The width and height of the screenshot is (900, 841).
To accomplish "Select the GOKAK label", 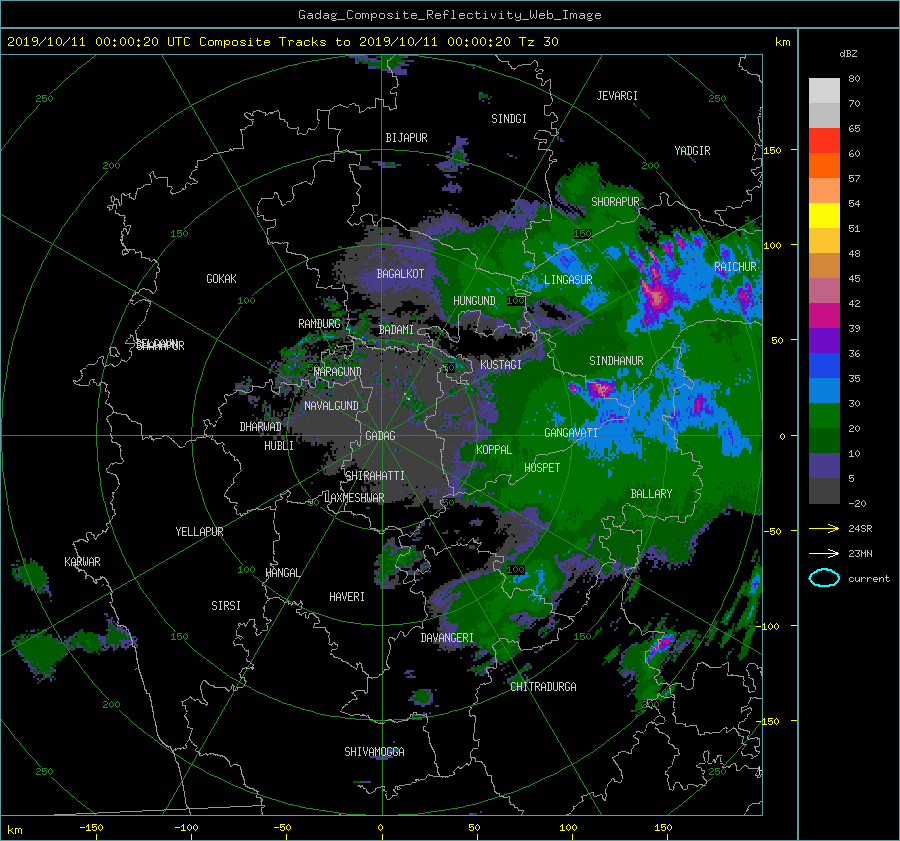I will coord(222,279).
